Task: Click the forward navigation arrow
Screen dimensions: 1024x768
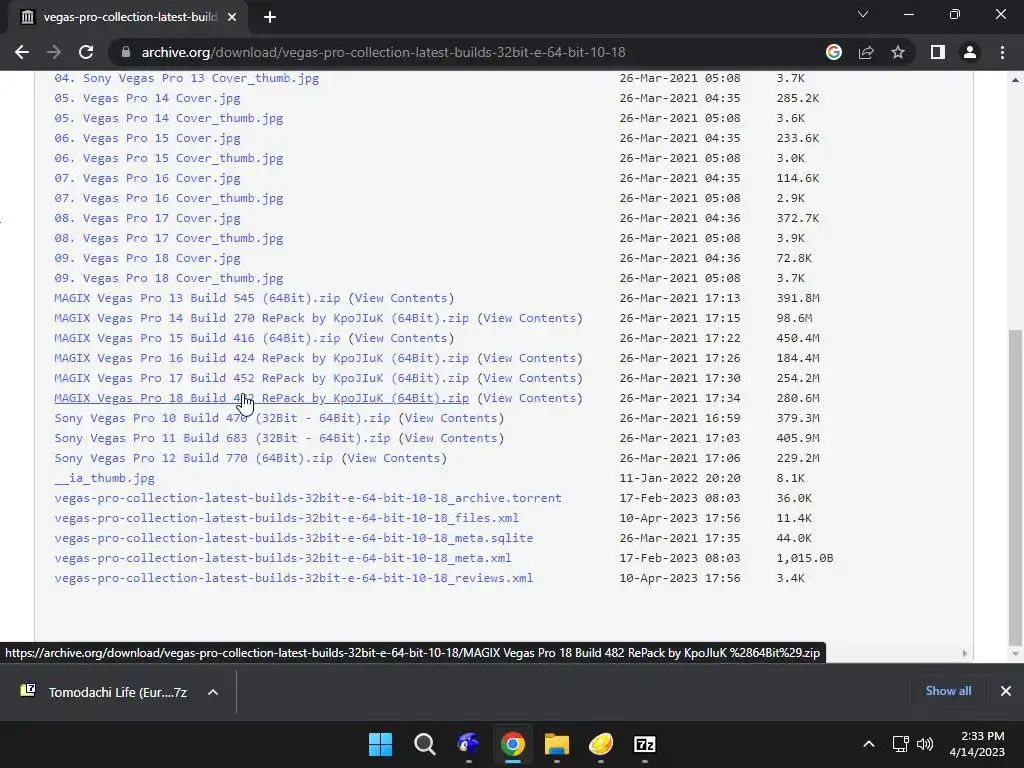Action: pyautogui.click(x=54, y=52)
